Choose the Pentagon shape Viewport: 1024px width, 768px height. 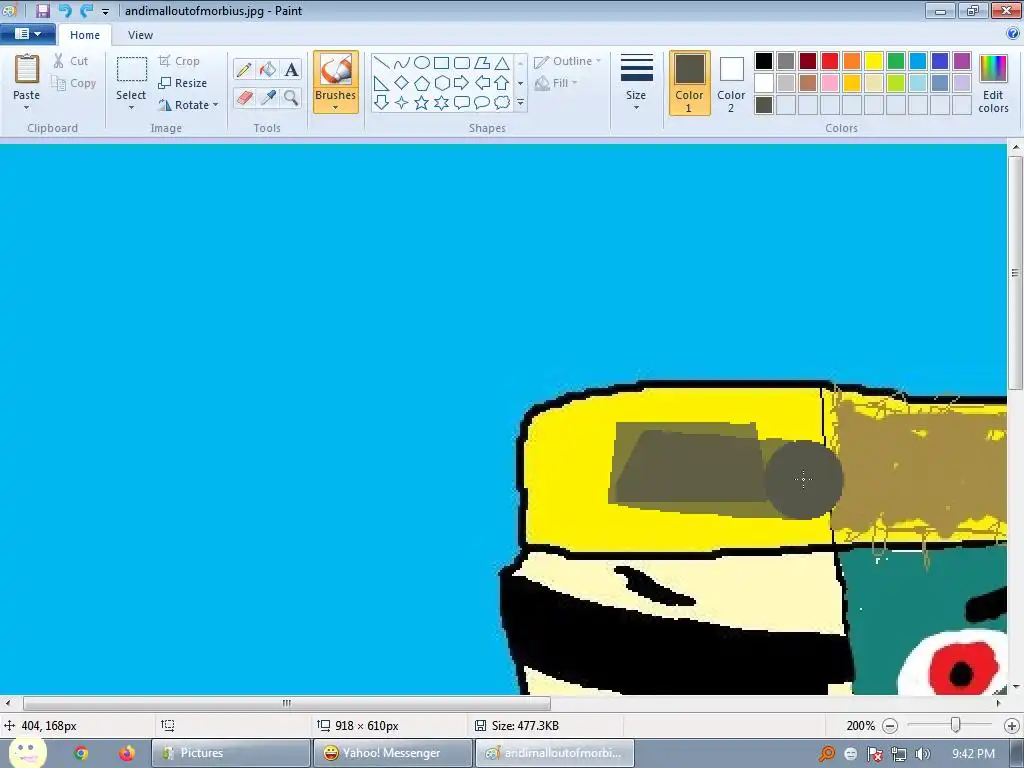coord(422,83)
